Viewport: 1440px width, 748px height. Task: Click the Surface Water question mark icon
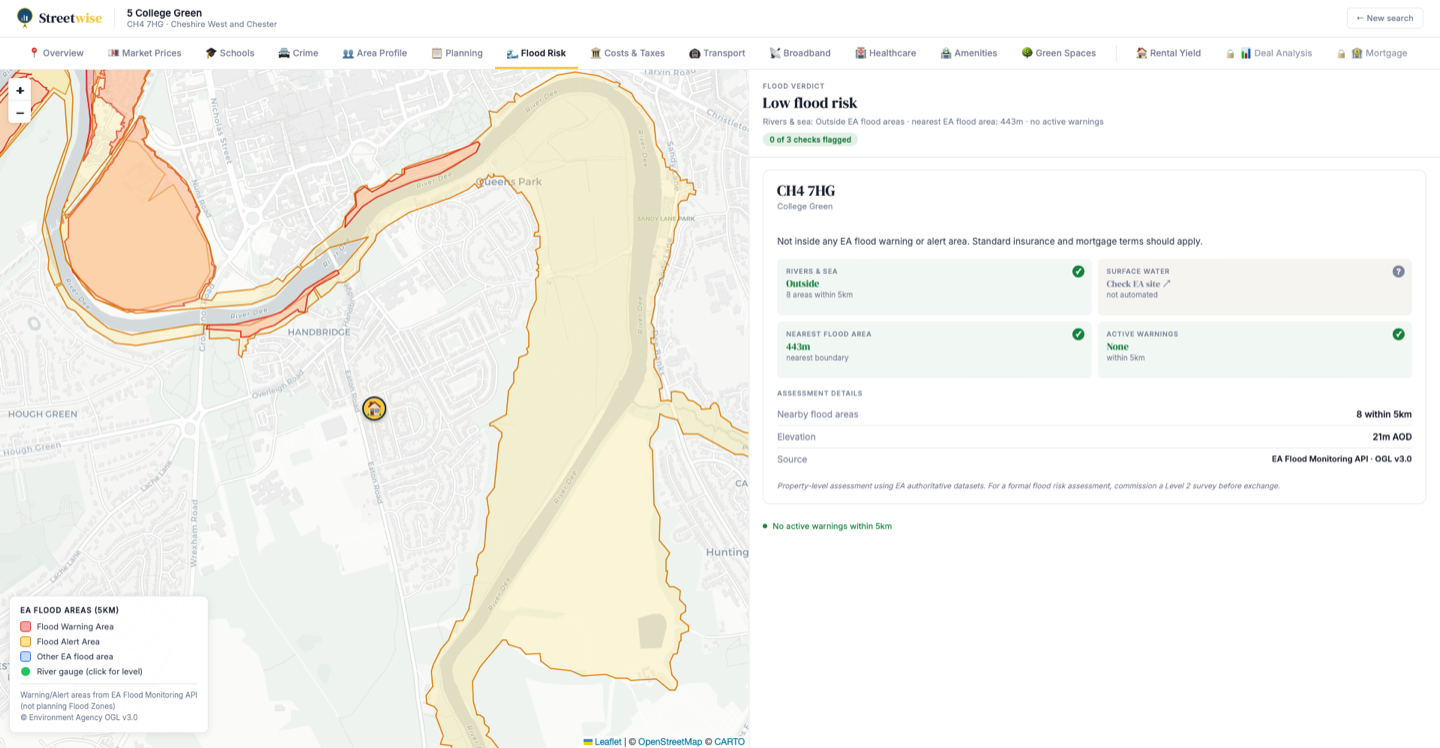pos(1398,271)
